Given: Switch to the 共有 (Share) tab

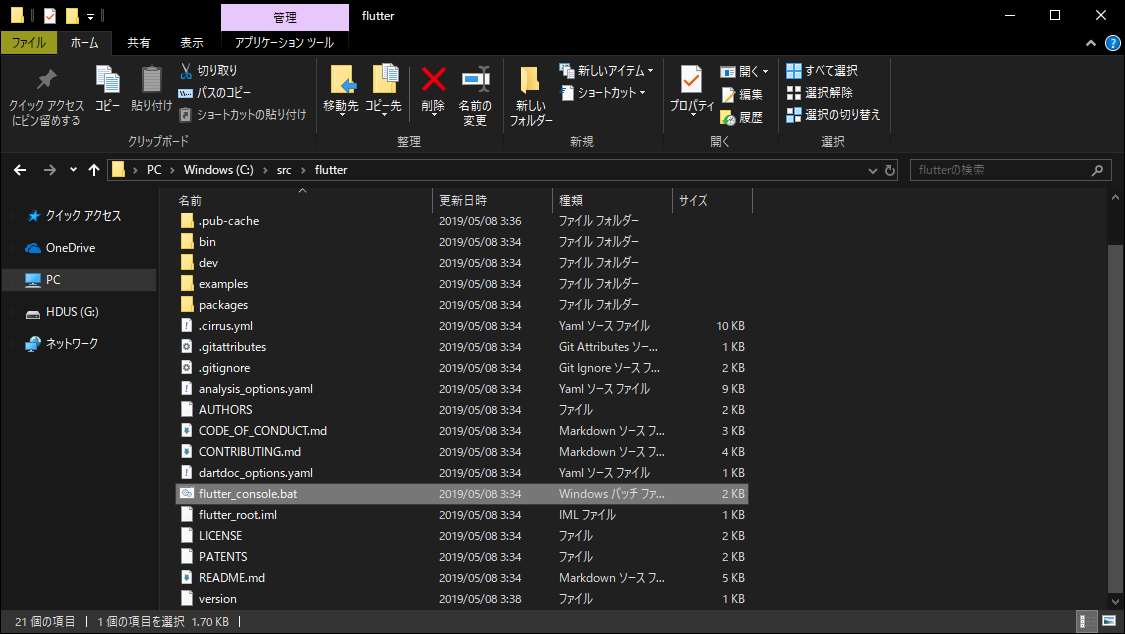Looking at the screenshot, I should tap(138, 42).
